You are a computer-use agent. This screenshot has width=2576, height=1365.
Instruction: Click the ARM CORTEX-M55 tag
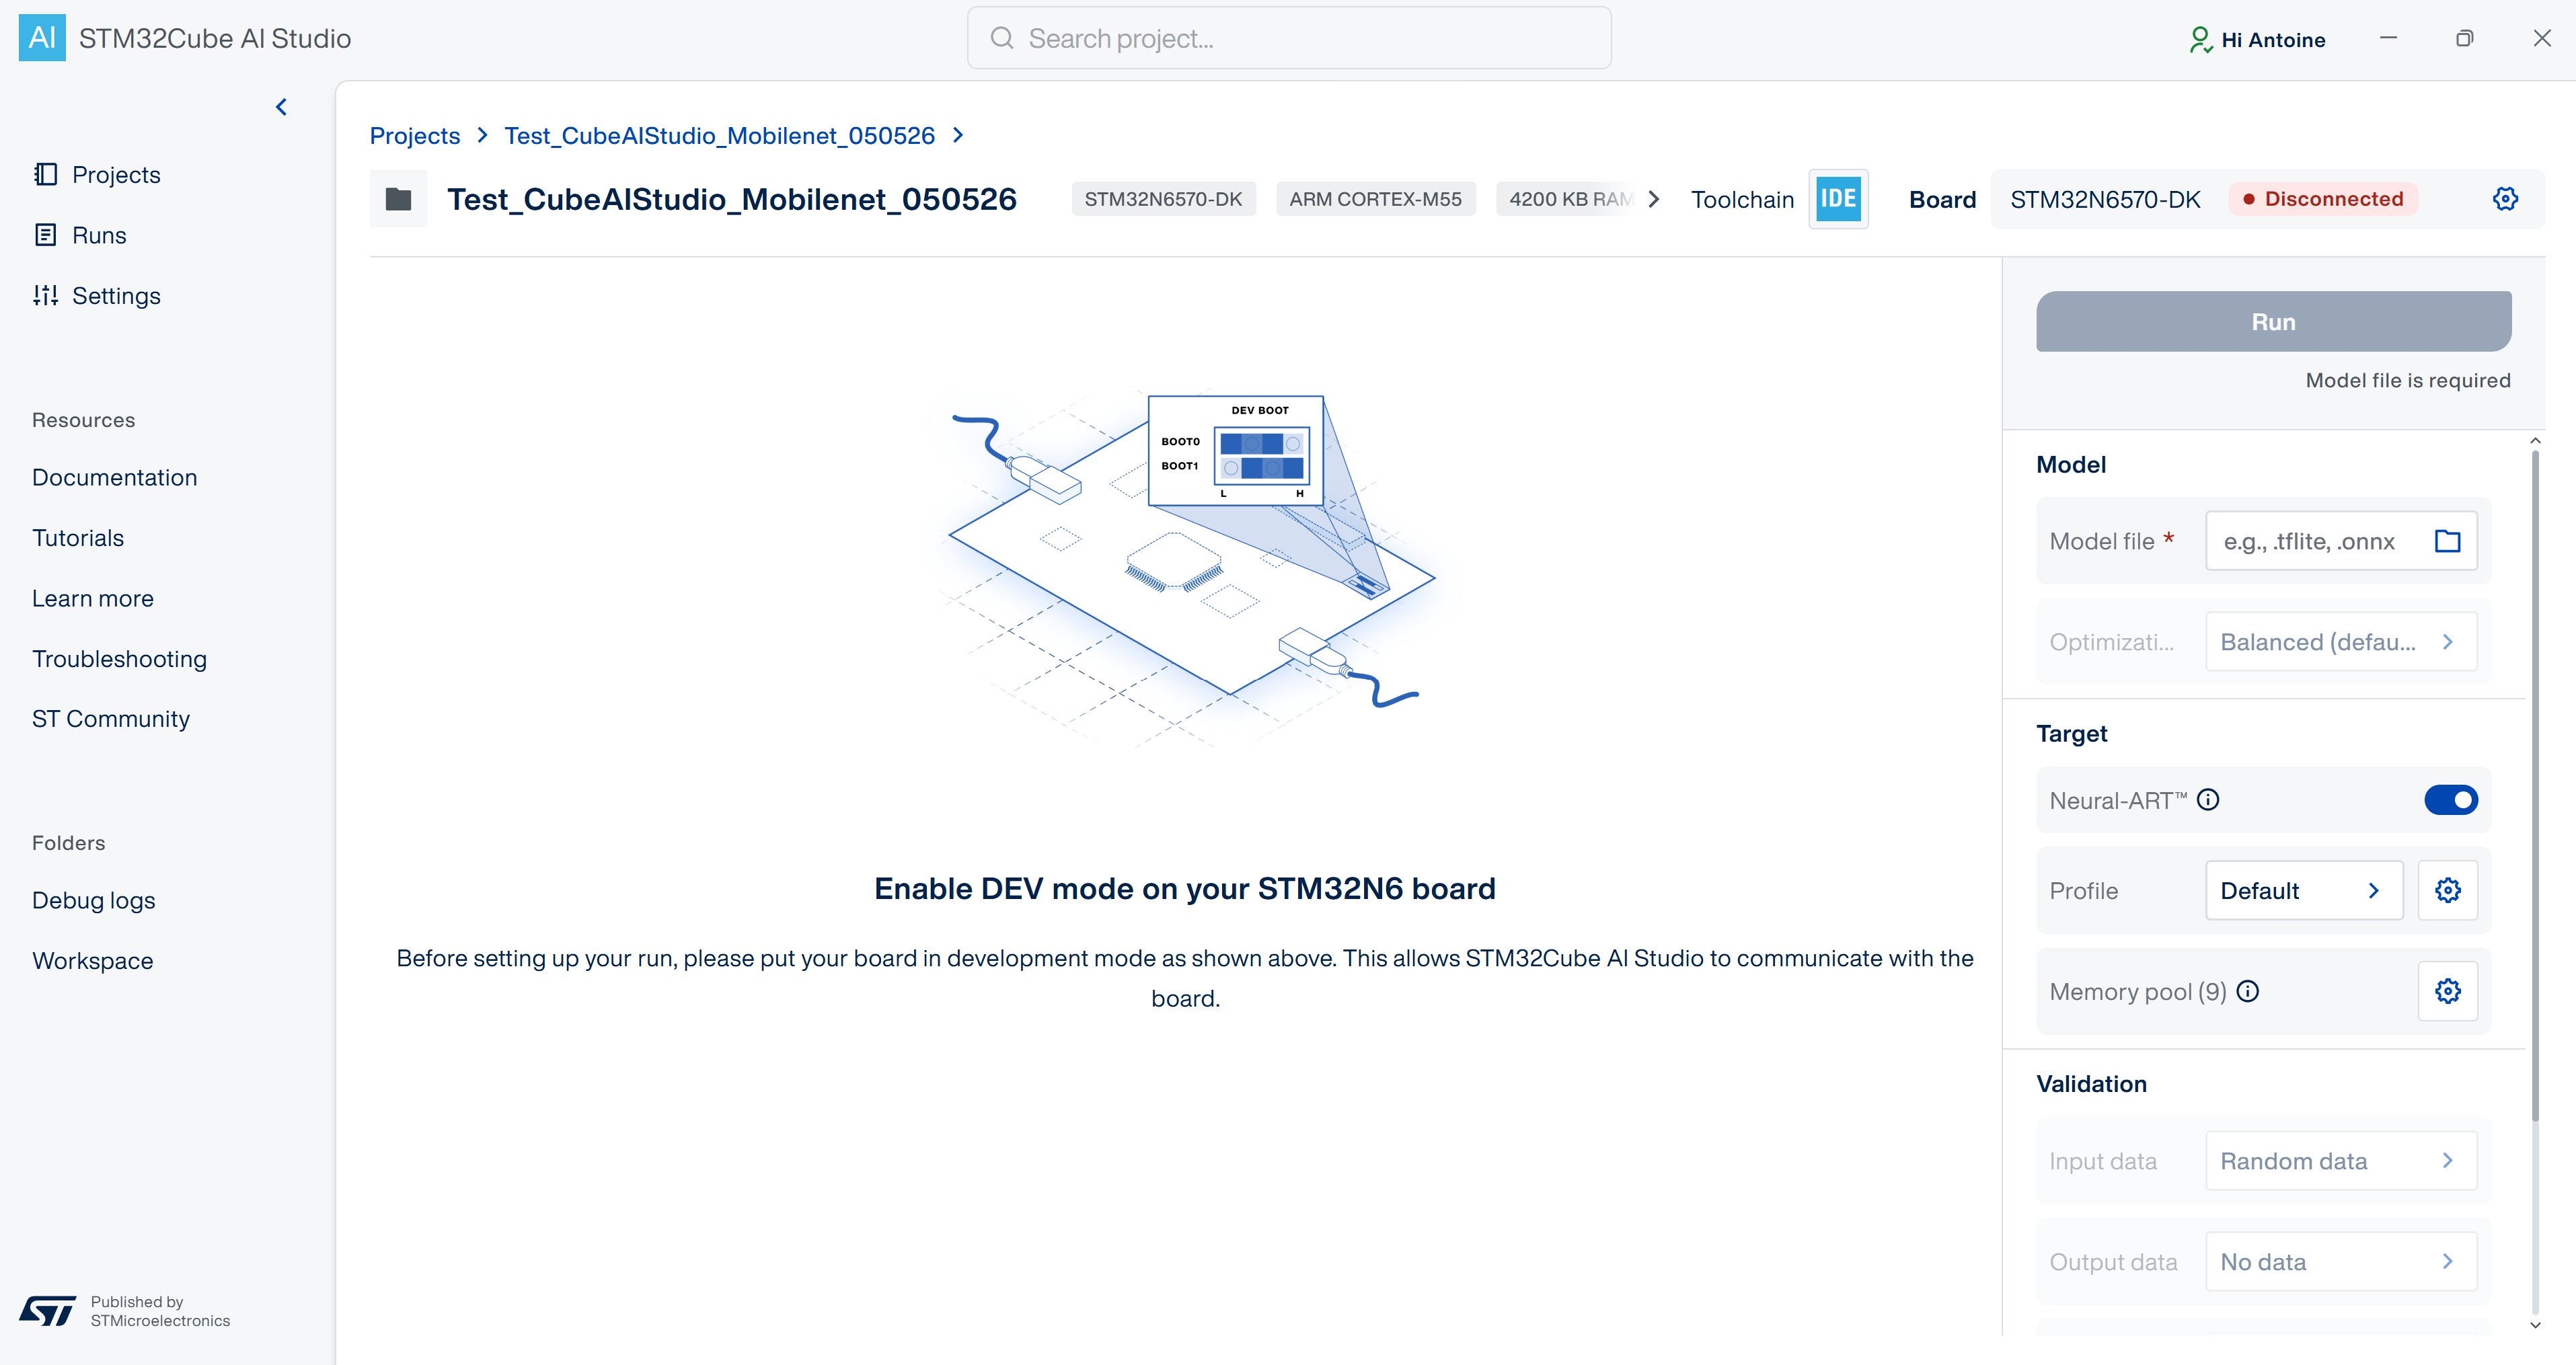pyautogui.click(x=1375, y=199)
